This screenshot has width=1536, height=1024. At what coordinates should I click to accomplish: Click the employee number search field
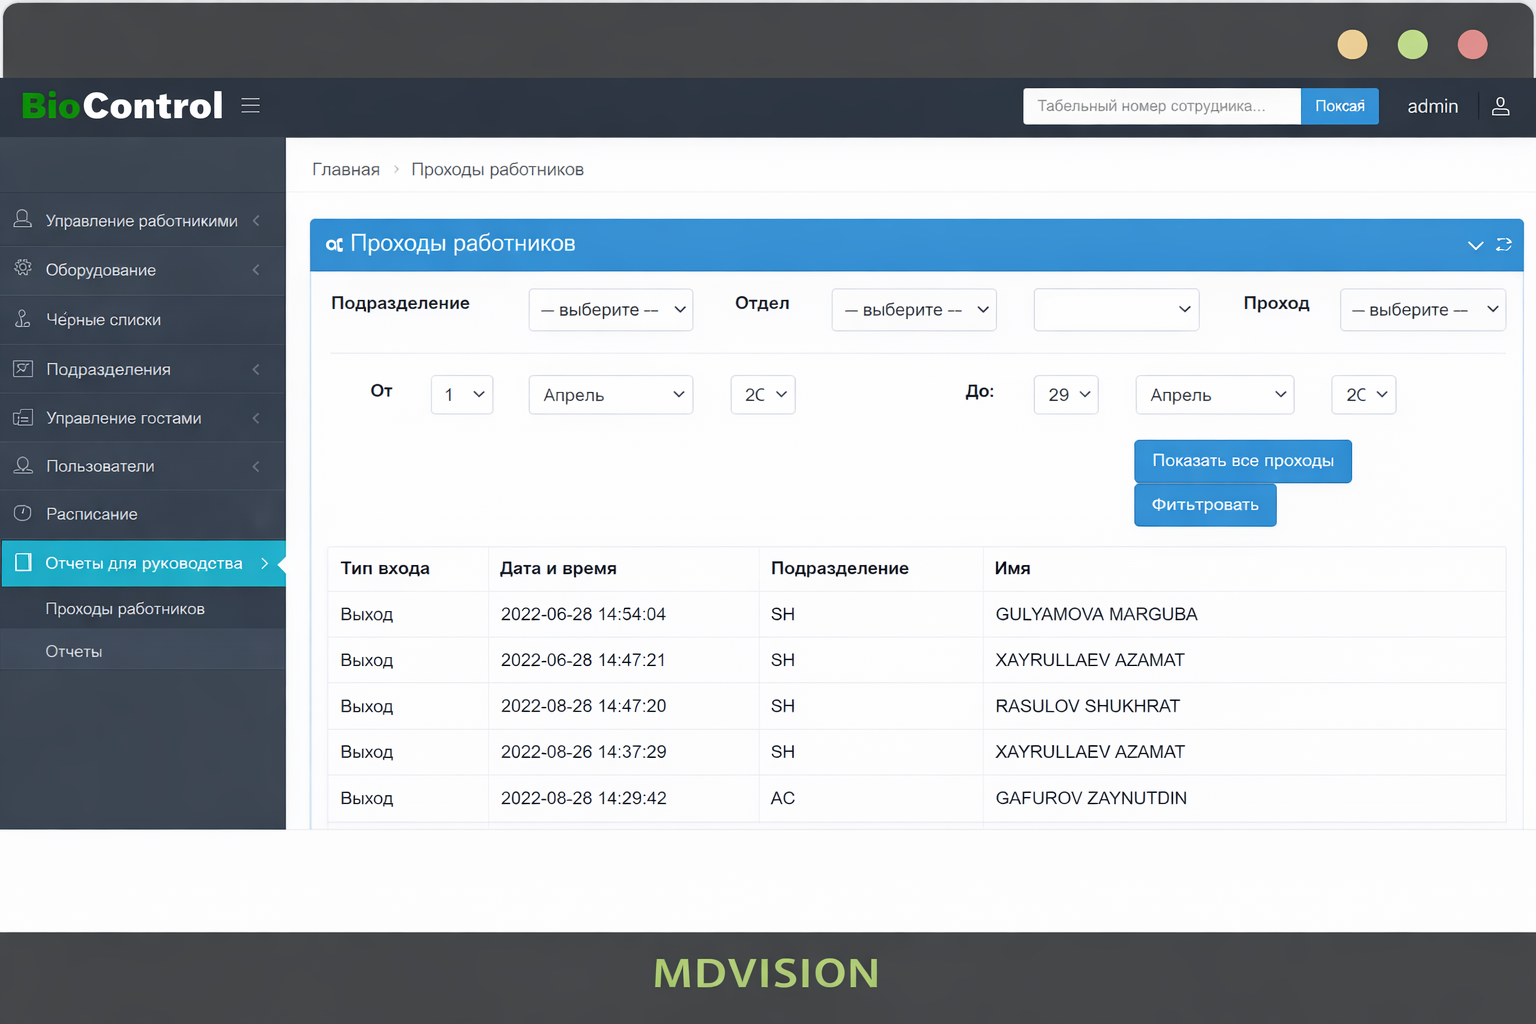tap(1161, 106)
